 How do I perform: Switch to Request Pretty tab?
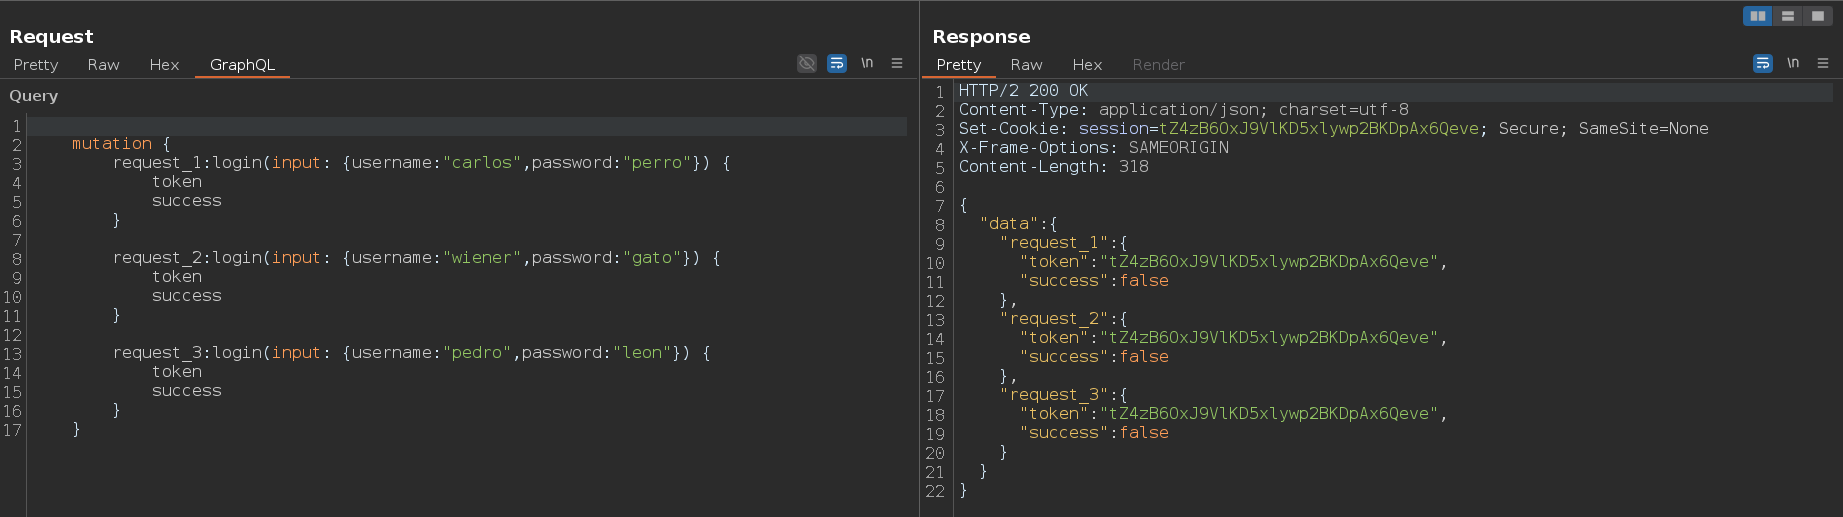click(36, 65)
